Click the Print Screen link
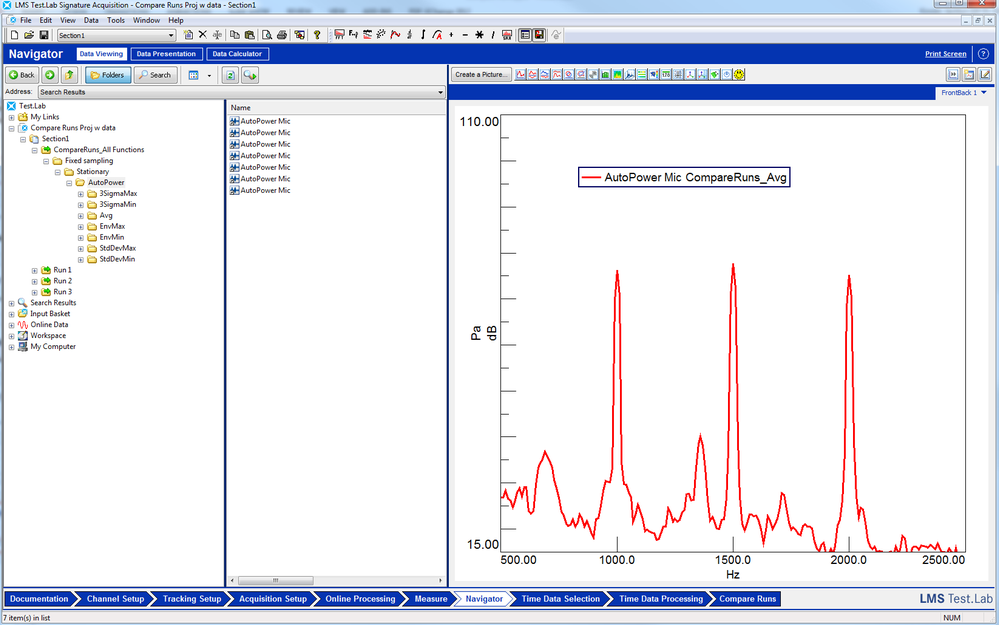This screenshot has width=999, height=625. coord(945,54)
